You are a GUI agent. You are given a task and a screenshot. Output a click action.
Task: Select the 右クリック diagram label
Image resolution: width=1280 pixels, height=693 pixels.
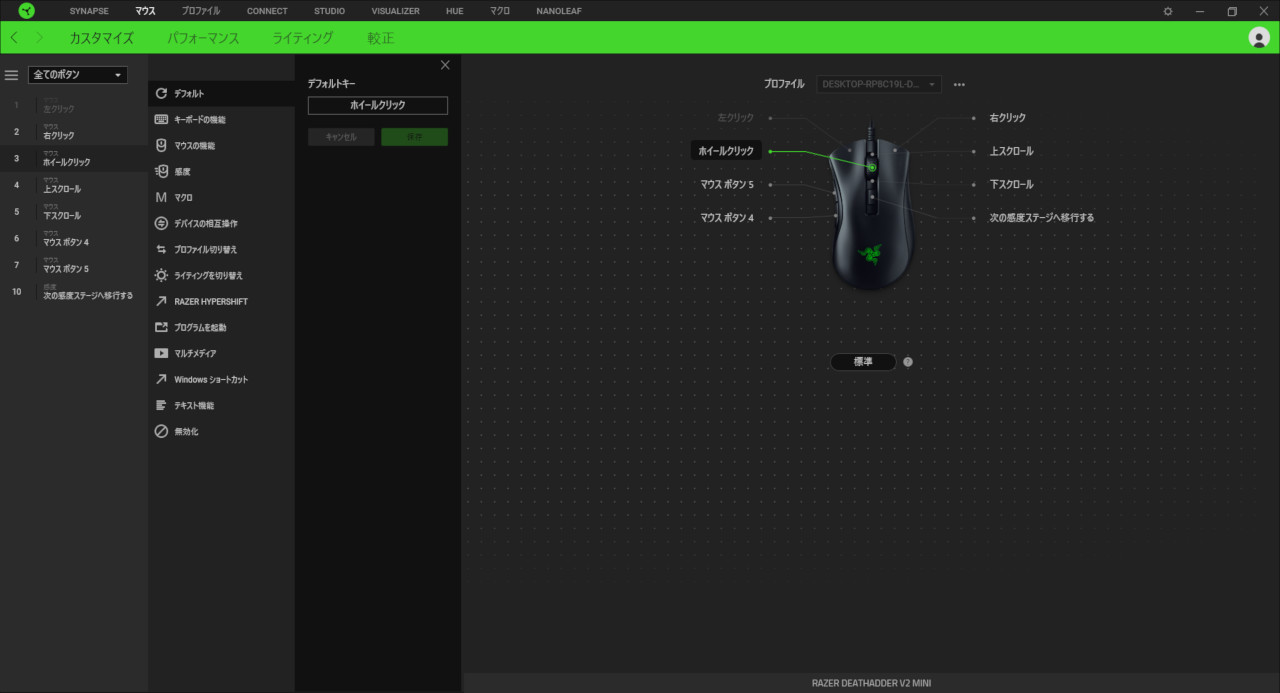(1008, 118)
